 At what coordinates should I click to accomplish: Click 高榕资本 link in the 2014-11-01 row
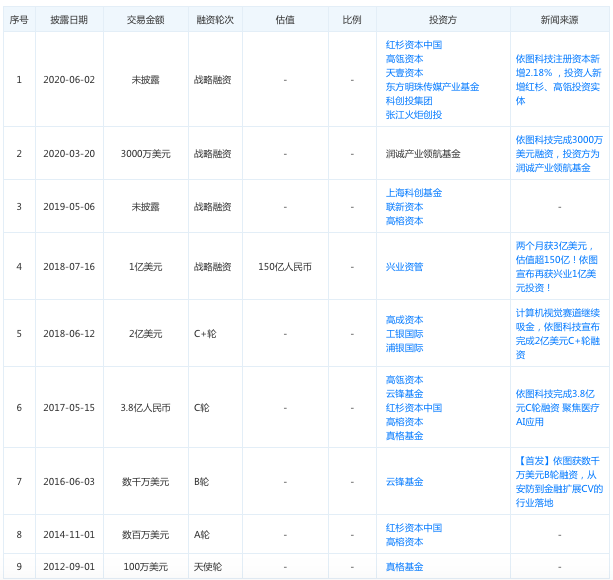[404, 542]
